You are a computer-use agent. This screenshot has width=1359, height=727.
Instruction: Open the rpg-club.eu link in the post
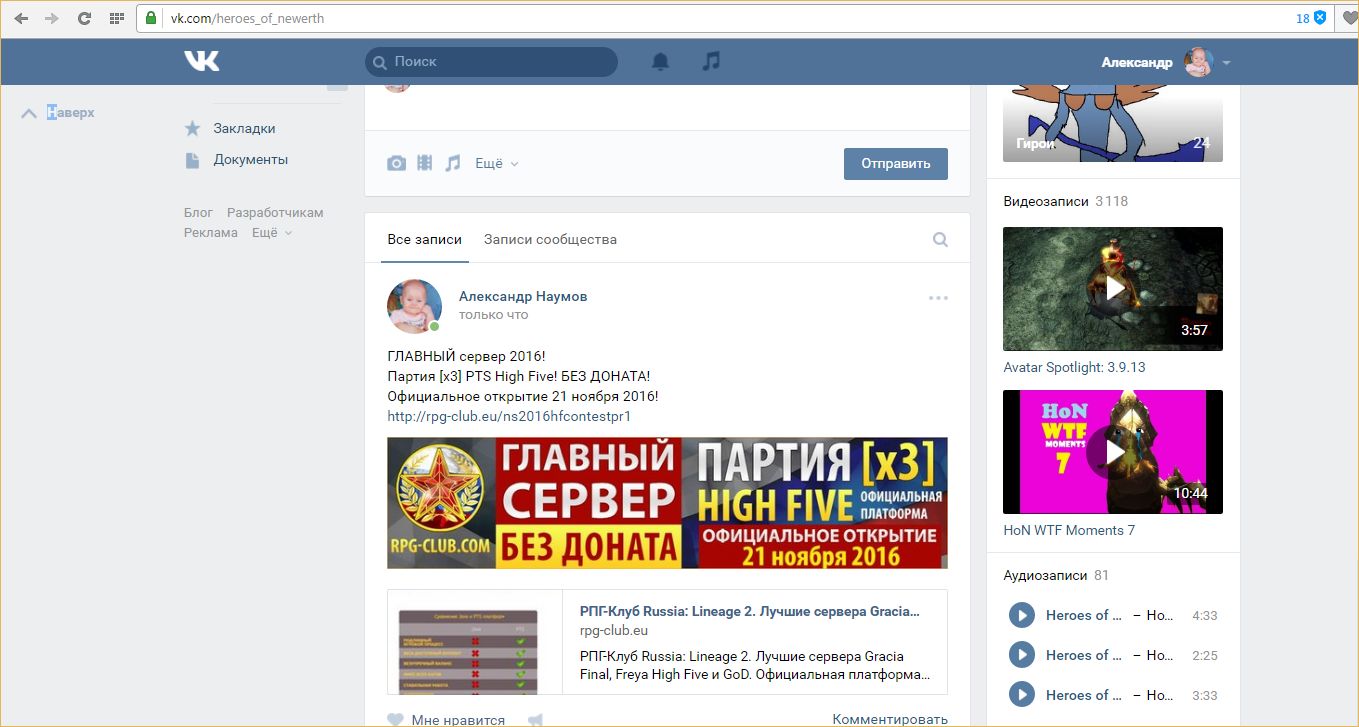click(509, 416)
